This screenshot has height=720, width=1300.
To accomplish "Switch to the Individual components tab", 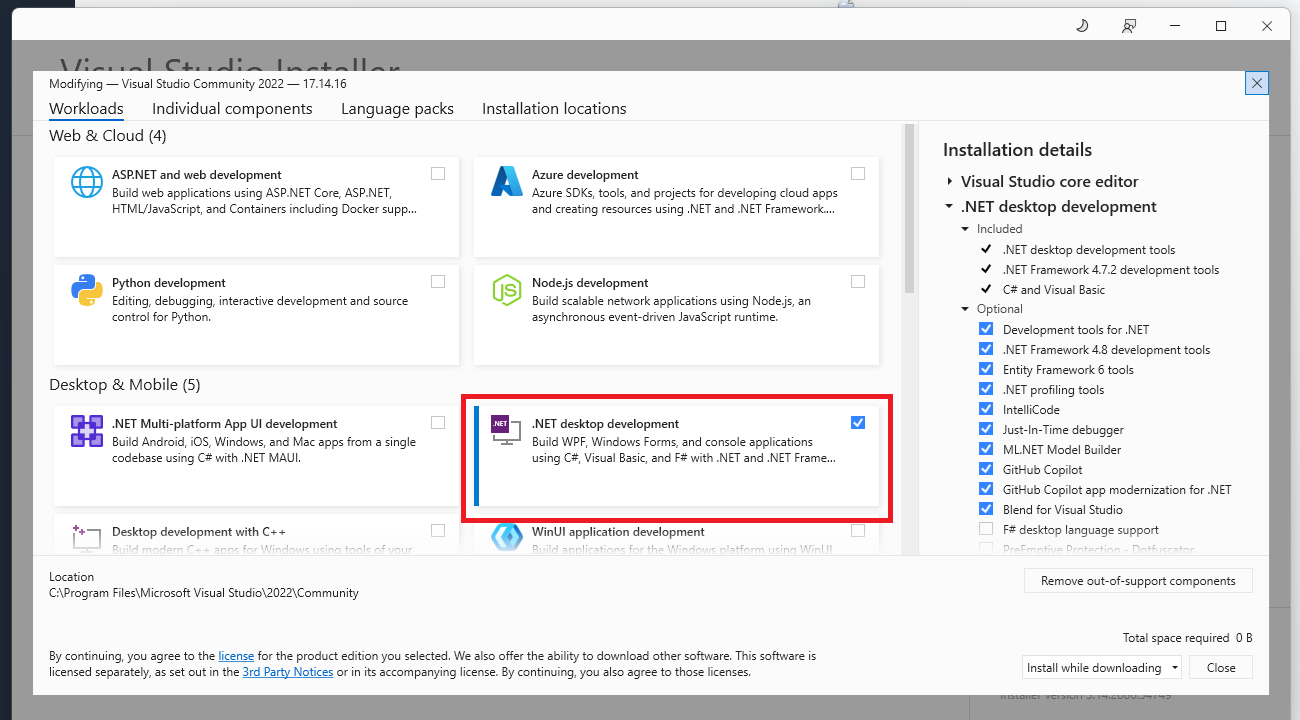I will (232, 109).
